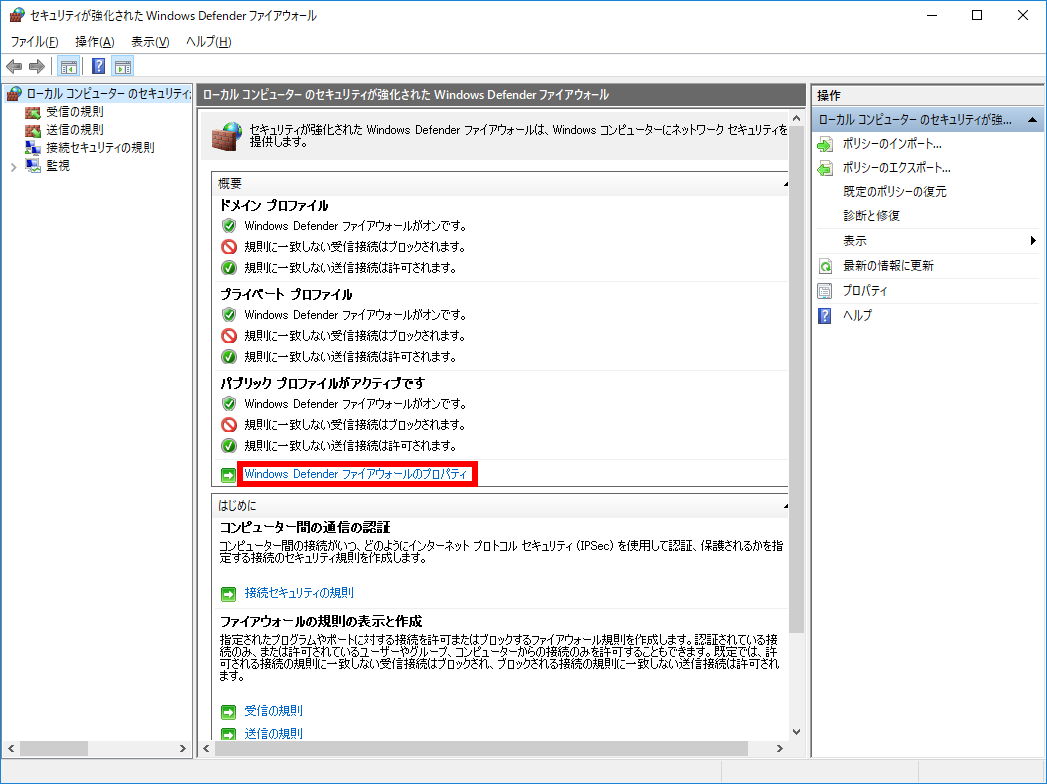
Task: Click the root node firewall icon in the tree
Action: tap(14, 94)
